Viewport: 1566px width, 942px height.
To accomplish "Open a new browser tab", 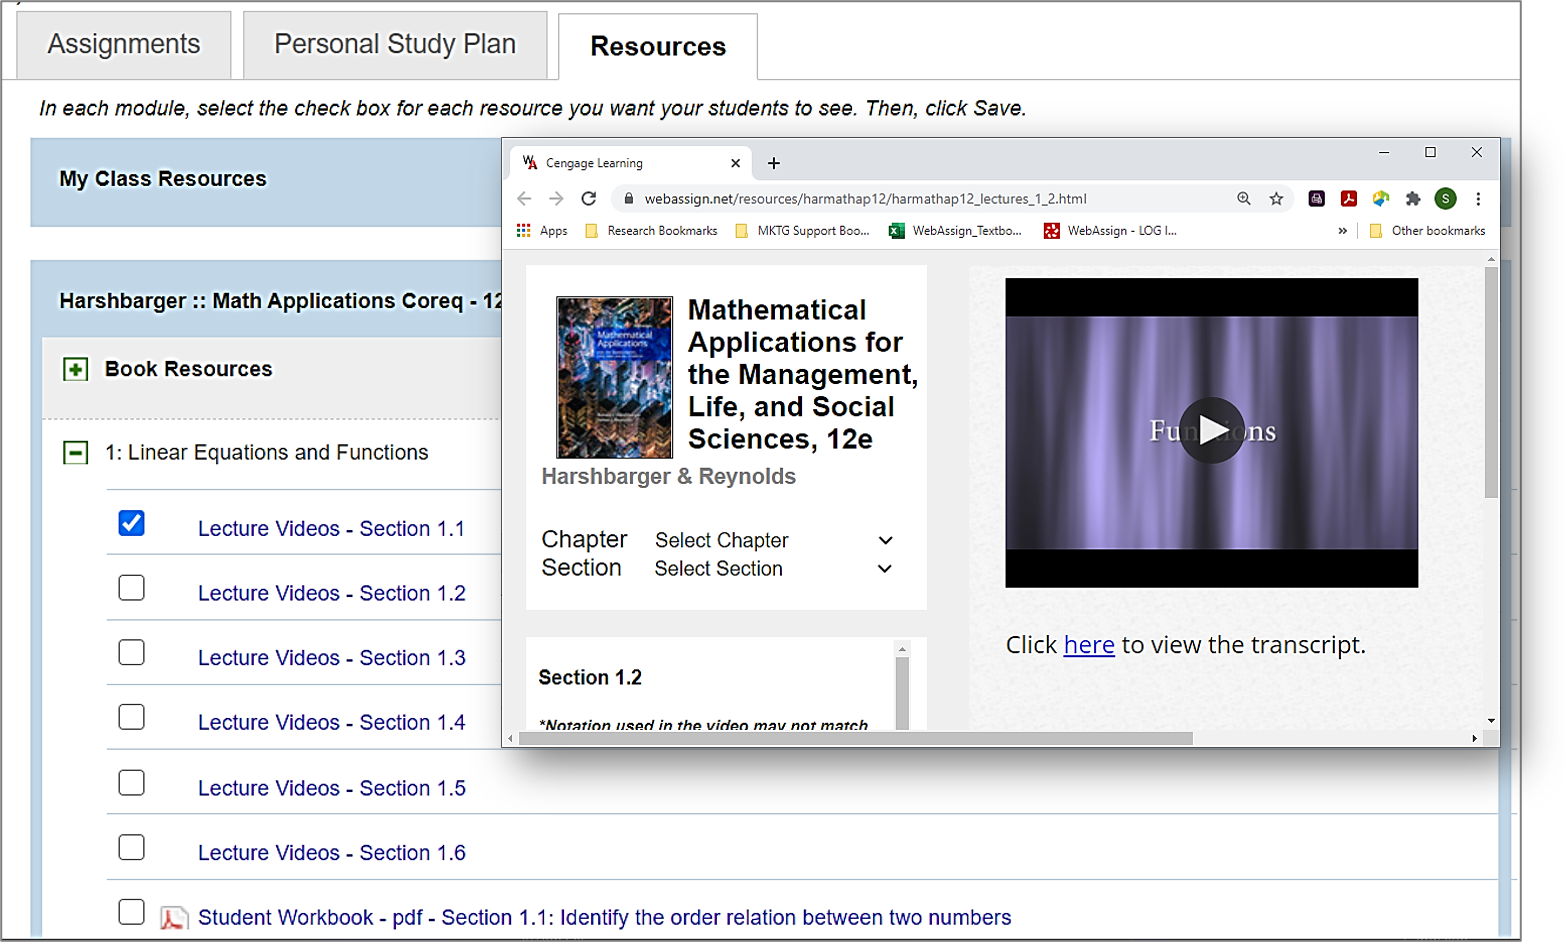I will pos(773,163).
